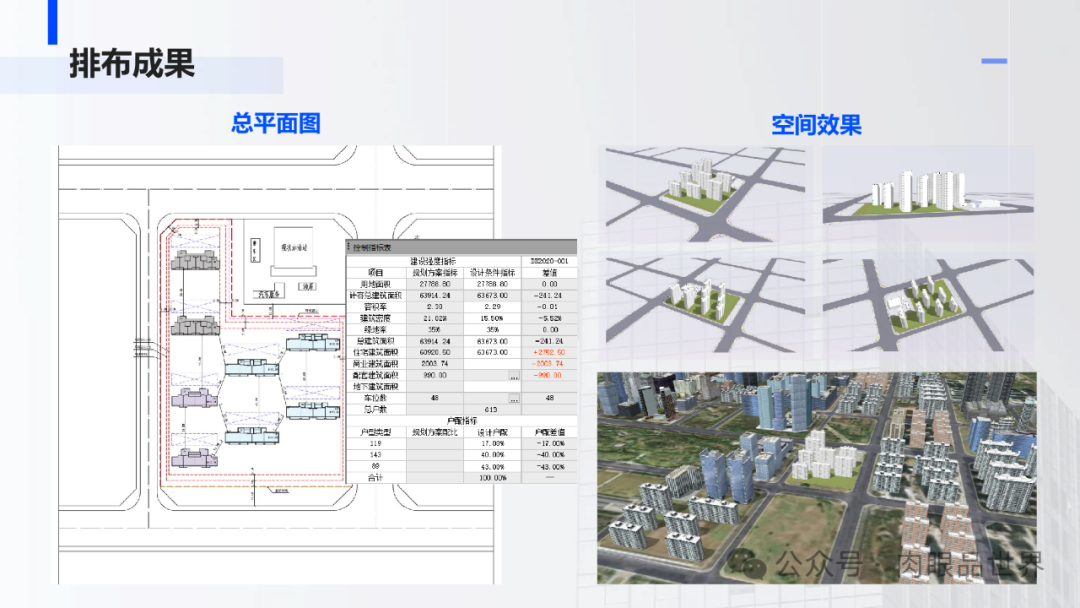Select unit type 119 cell
1080x608 pixels.
coord(375,444)
